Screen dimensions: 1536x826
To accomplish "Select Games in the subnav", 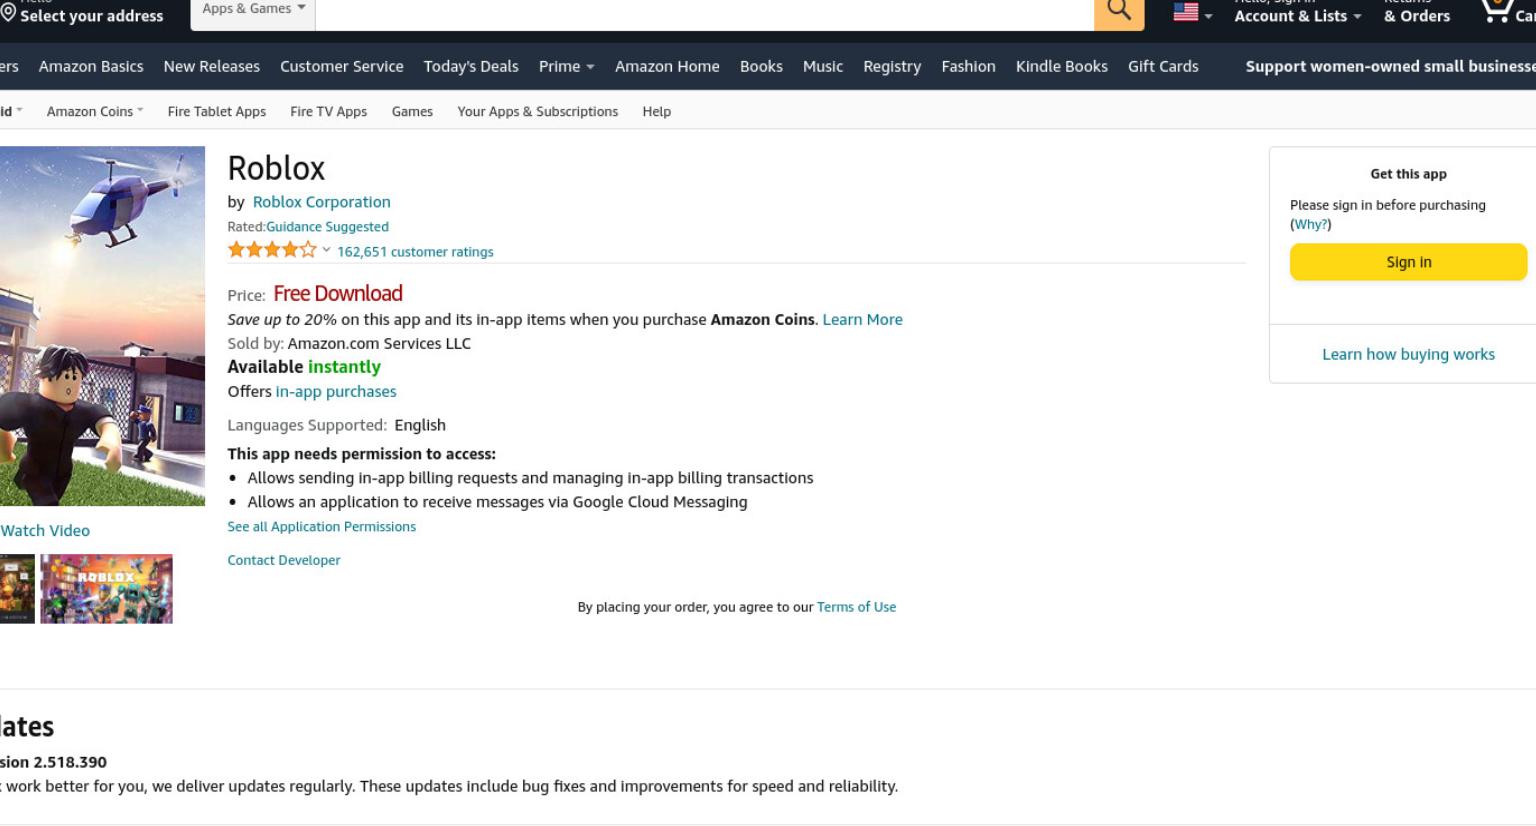I will 412,111.
